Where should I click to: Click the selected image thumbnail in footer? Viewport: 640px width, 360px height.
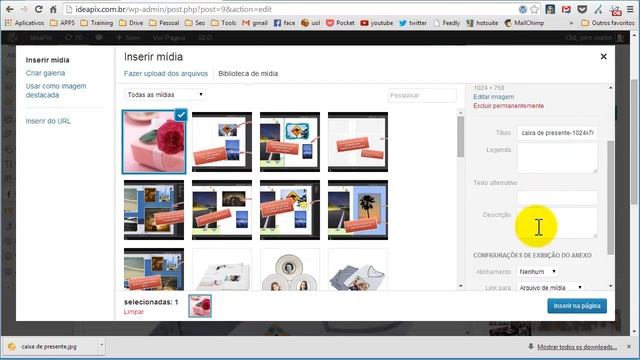(x=200, y=306)
